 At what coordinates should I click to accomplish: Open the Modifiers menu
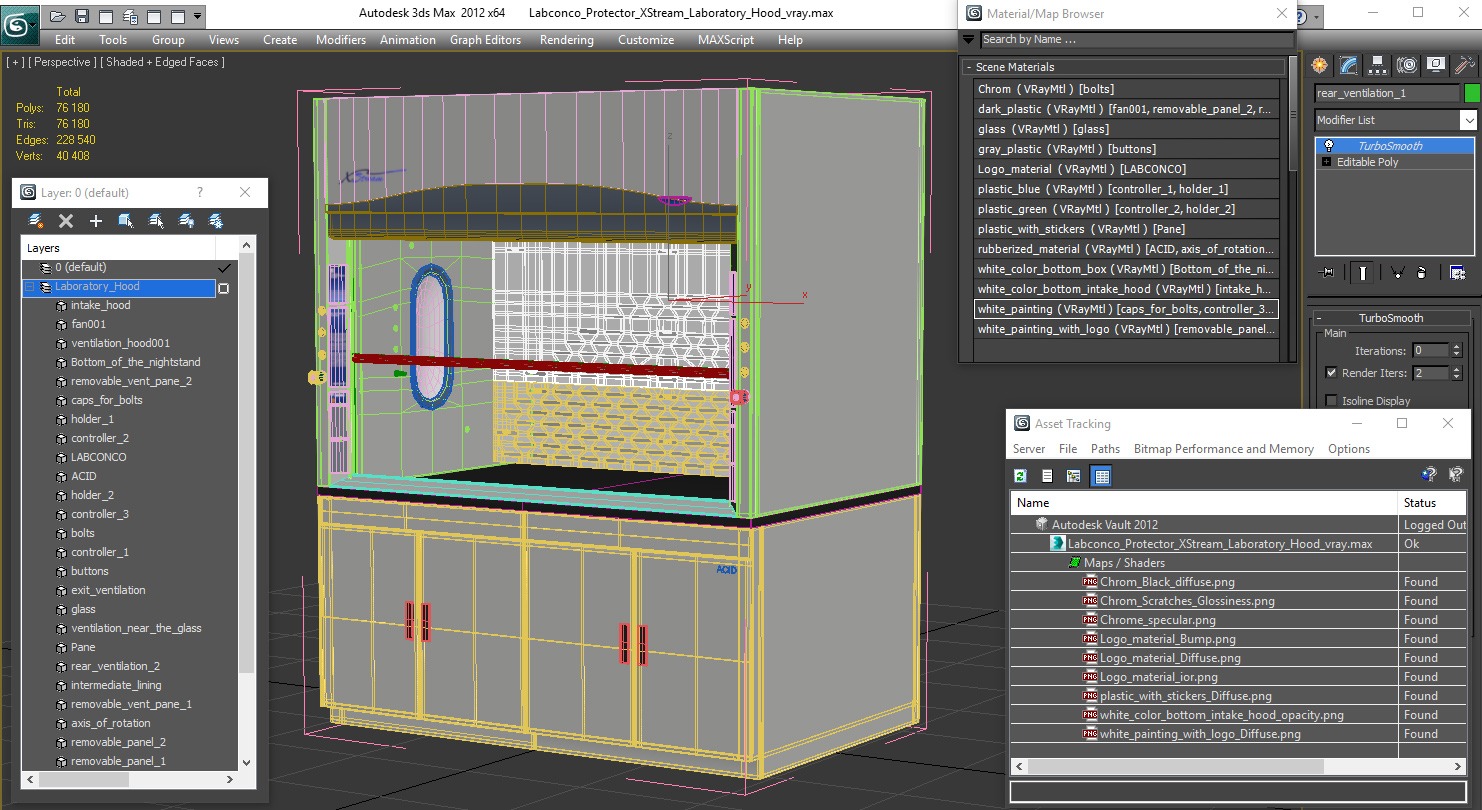tap(341, 40)
